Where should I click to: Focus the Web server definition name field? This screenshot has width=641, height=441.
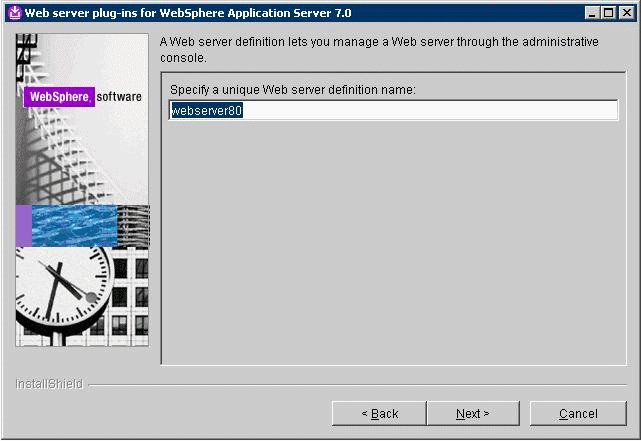393,110
